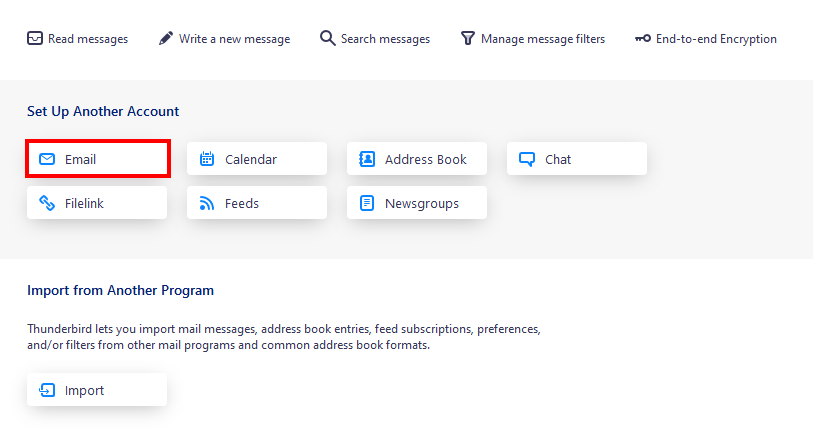The width and height of the screenshot is (813, 443).
Task: Set up Filelink
Action: [x=97, y=203]
